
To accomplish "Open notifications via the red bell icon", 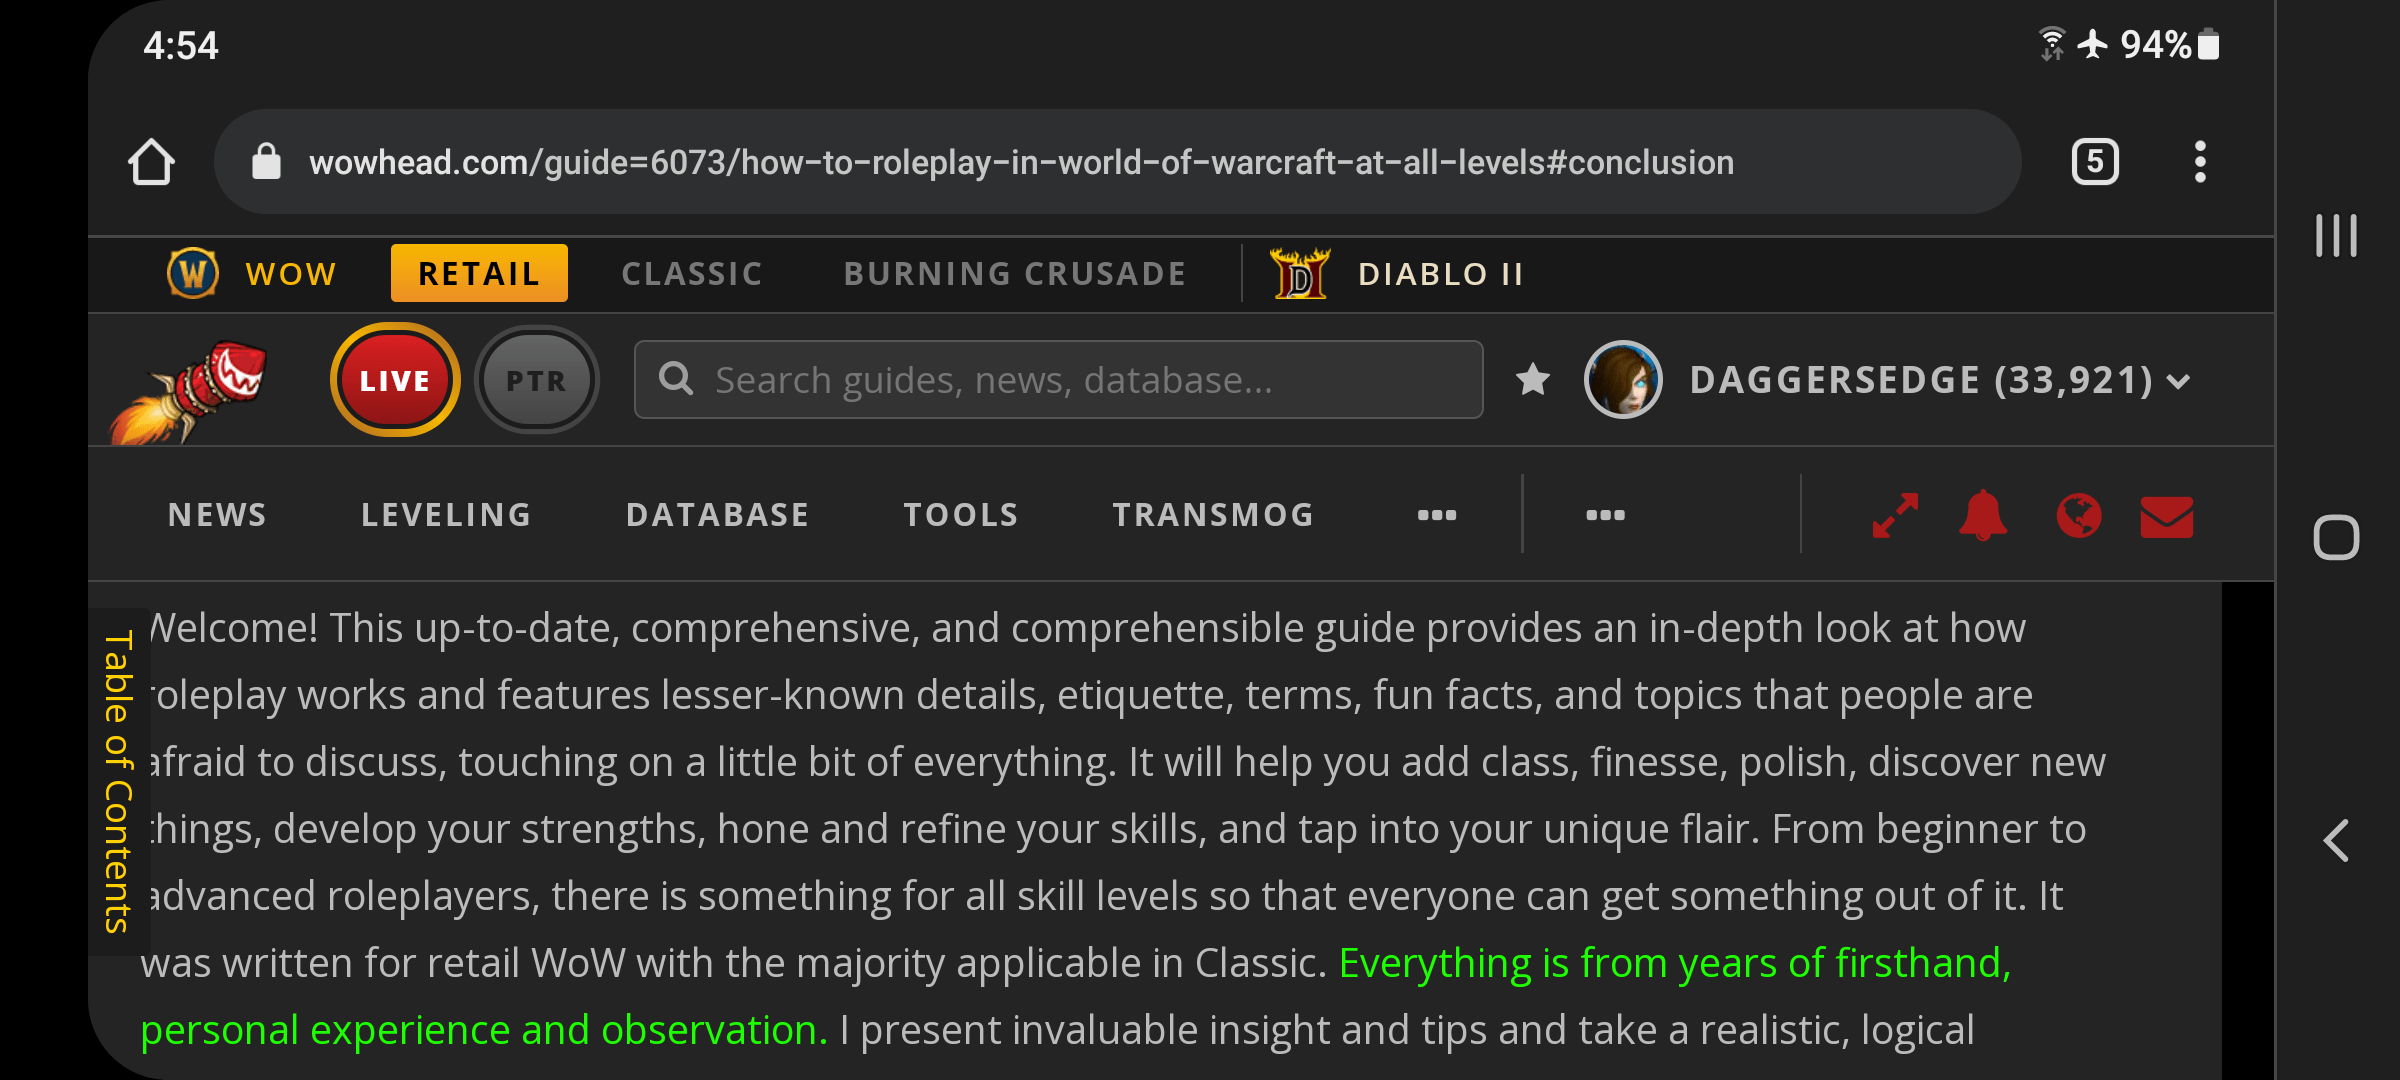I will click(1982, 516).
